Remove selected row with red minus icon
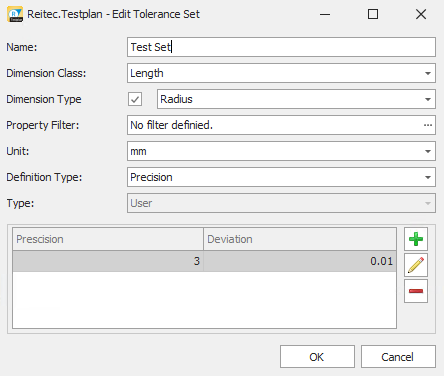The height and width of the screenshot is (376, 444). coord(416,291)
